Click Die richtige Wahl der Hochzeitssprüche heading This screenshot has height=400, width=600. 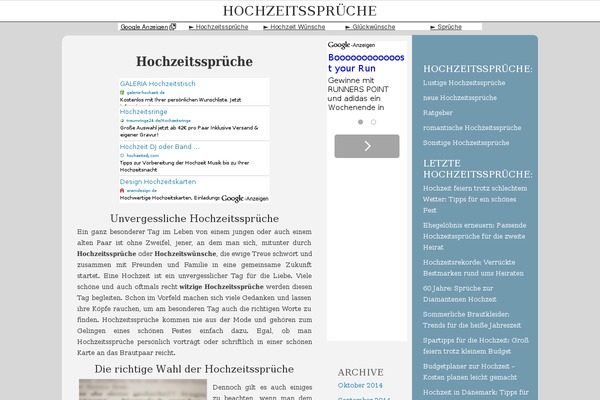[x=194, y=369]
